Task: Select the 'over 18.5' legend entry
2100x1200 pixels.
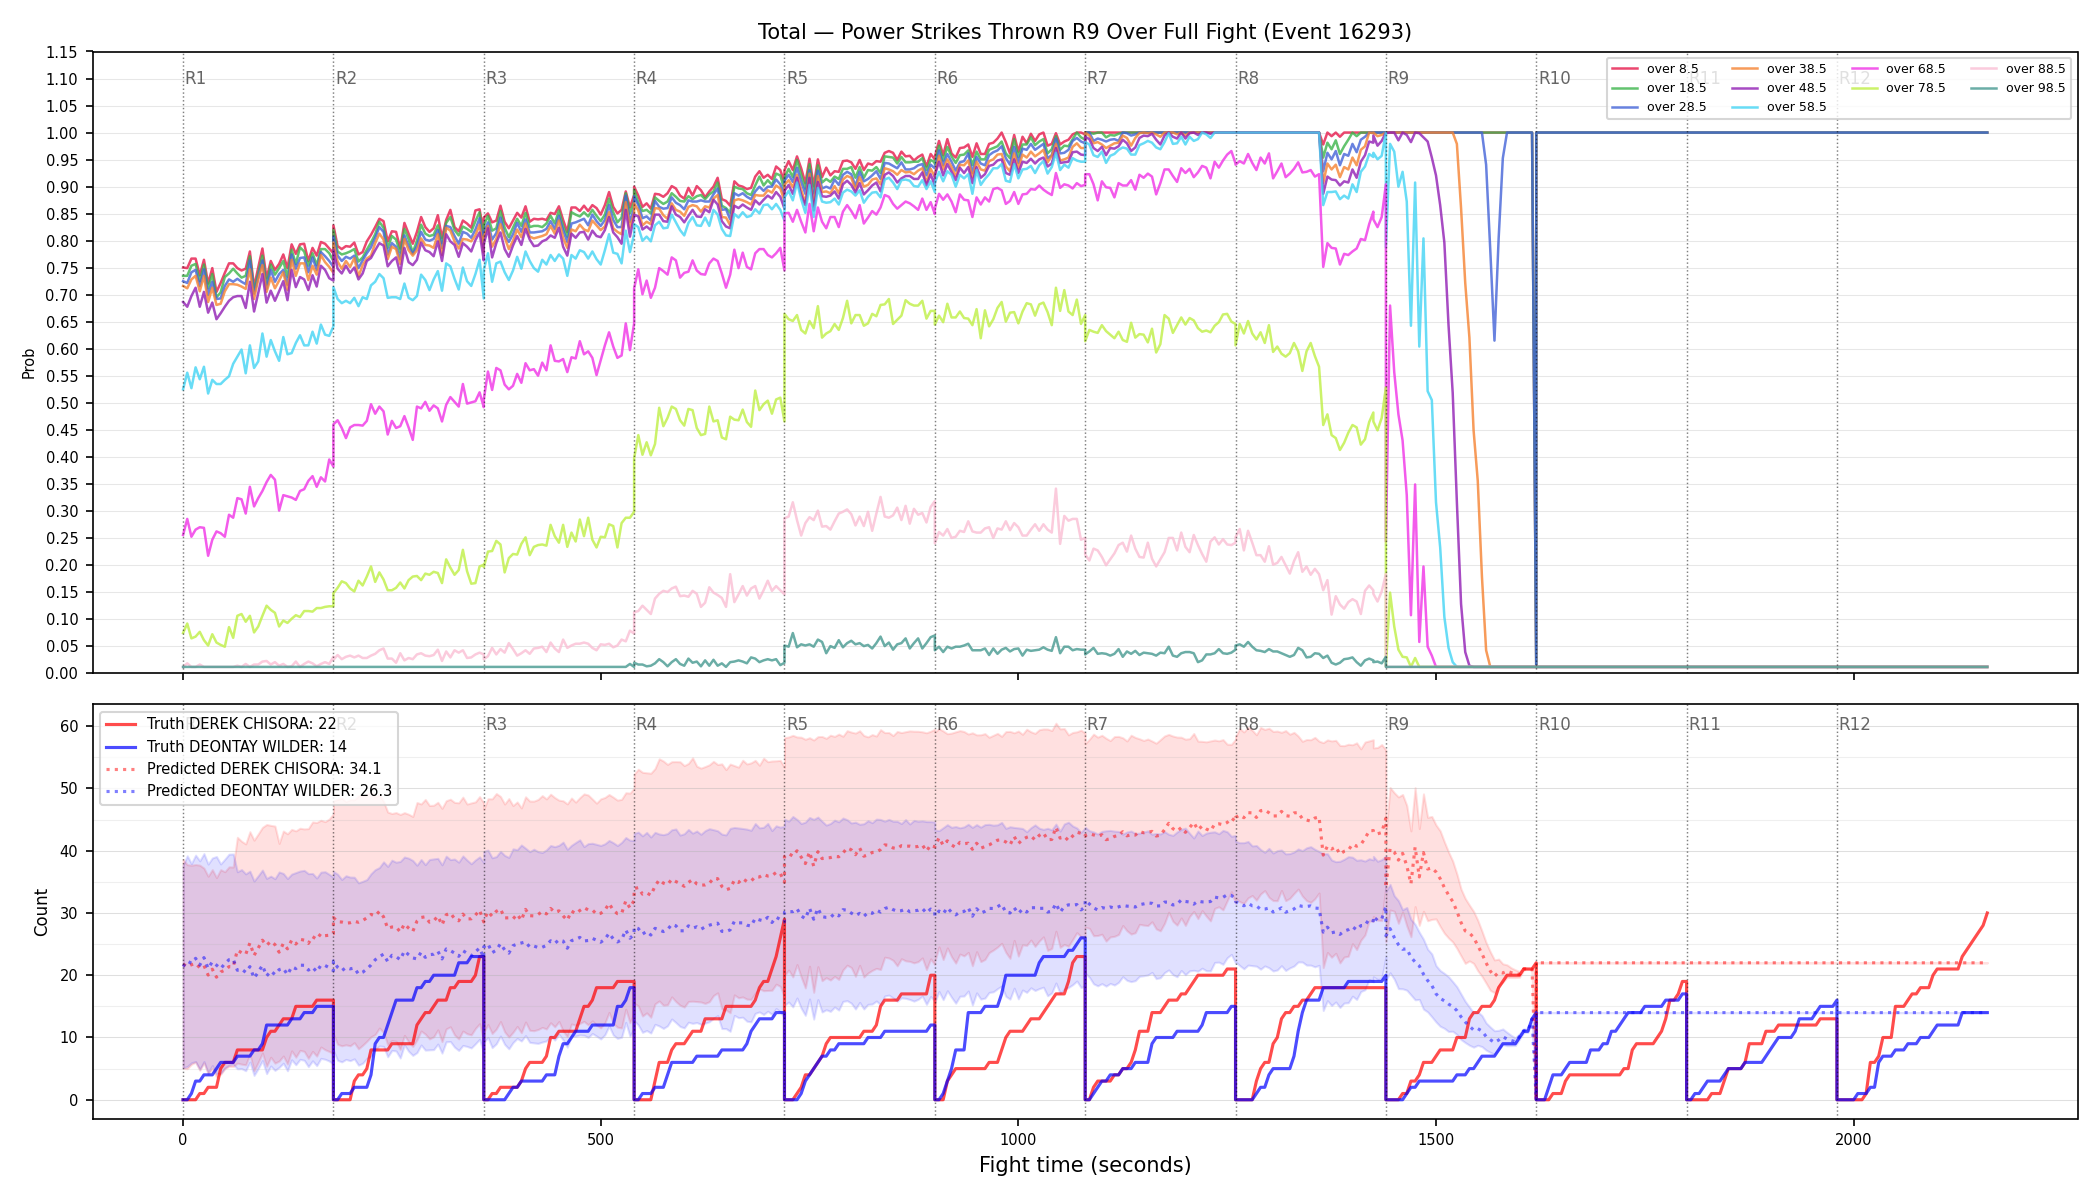Action: (1659, 88)
